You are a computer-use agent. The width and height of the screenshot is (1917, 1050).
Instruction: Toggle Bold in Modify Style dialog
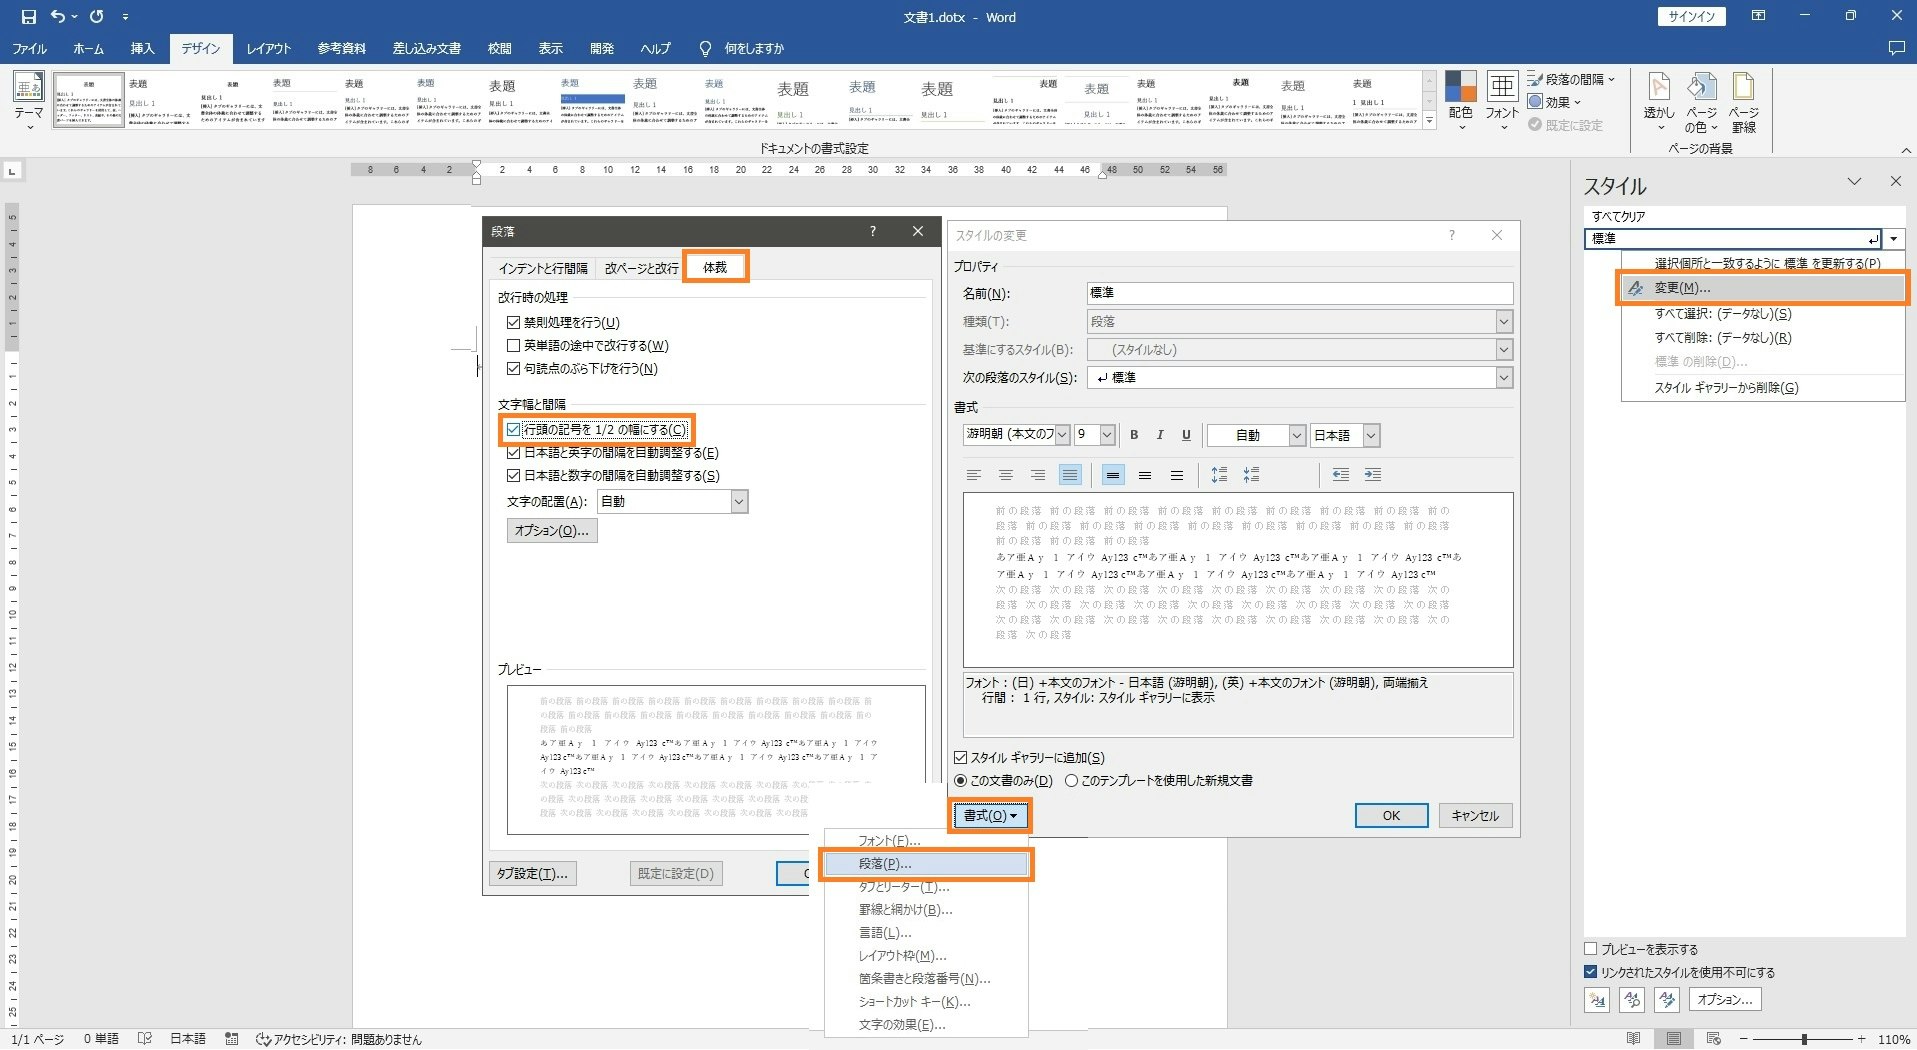[1134, 435]
